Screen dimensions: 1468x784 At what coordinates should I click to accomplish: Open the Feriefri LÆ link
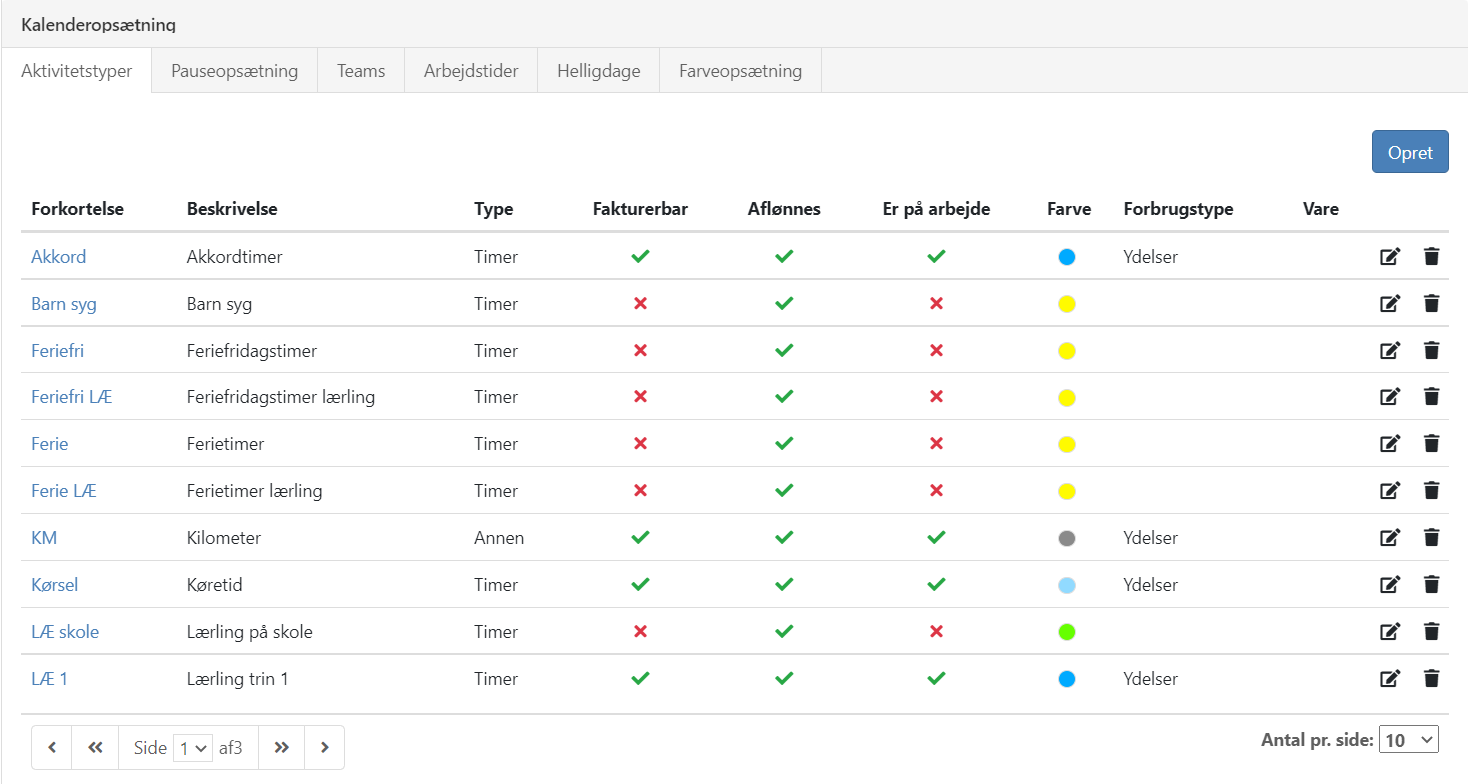tap(72, 397)
